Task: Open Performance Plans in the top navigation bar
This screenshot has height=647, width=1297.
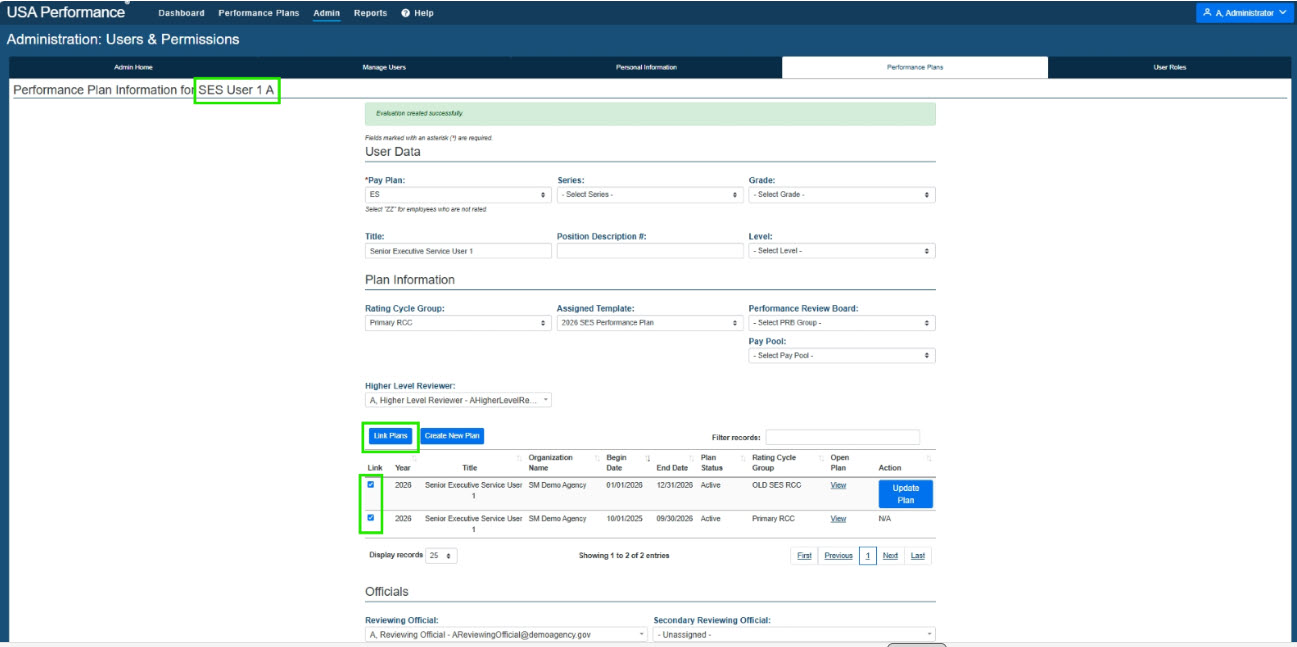Action: pyautogui.click(x=259, y=13)
